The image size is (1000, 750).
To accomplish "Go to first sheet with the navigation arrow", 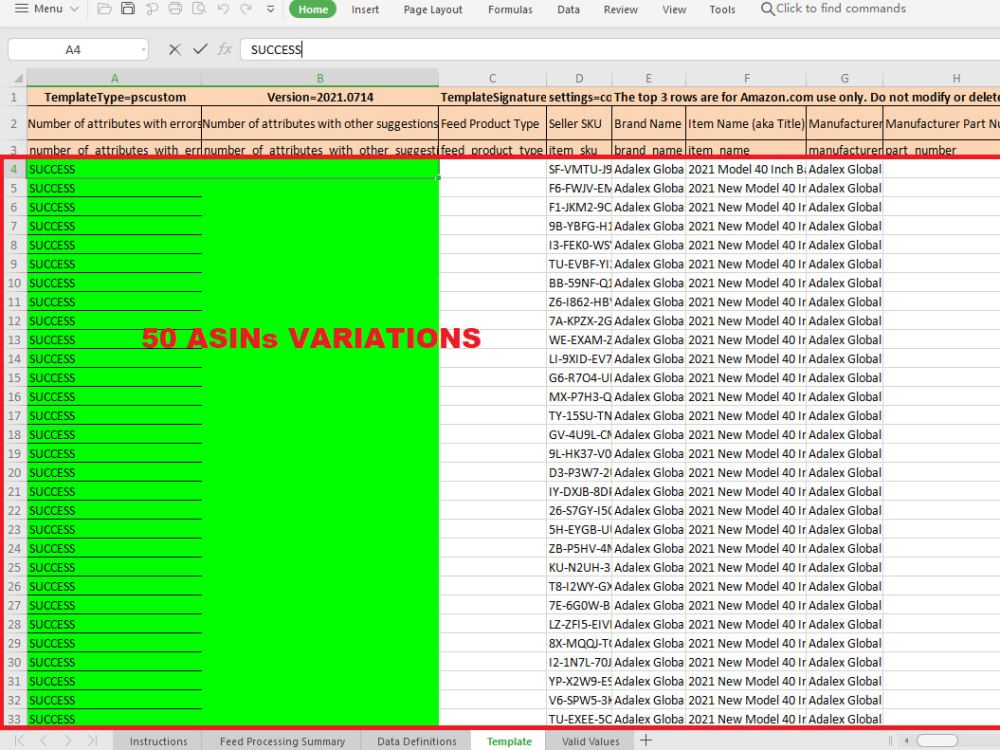I will tap(19, 740).
